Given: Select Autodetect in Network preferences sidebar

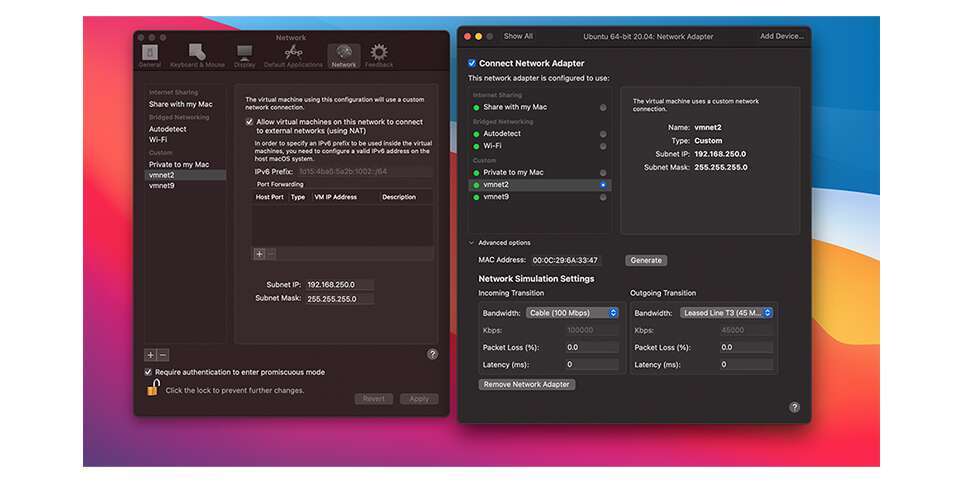Looking at the screenshot, I should click(167, 129).
